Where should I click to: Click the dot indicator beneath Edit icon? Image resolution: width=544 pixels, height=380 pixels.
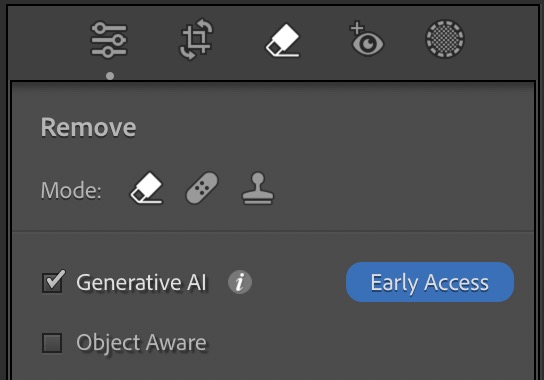(x=110, y=76)
